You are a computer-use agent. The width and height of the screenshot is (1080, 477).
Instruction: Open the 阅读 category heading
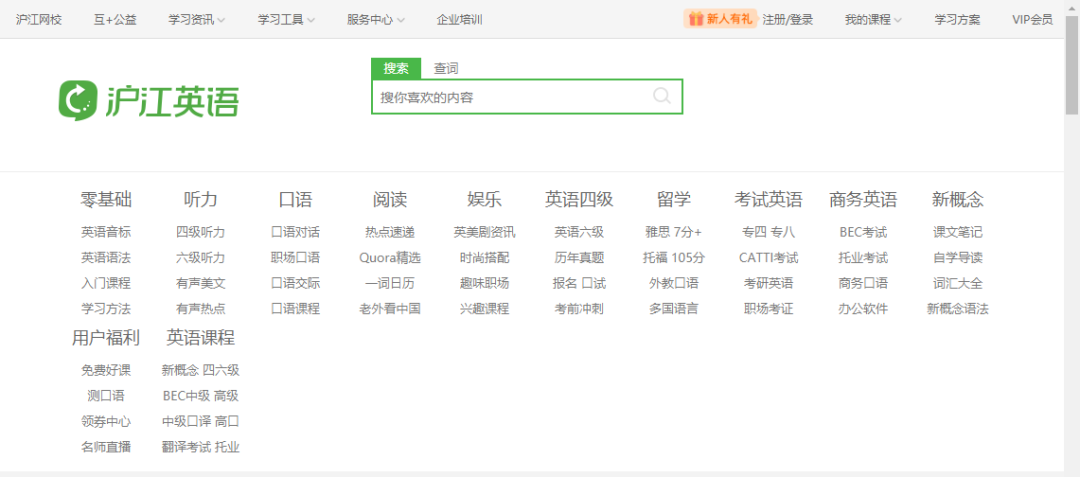[390, 200]
